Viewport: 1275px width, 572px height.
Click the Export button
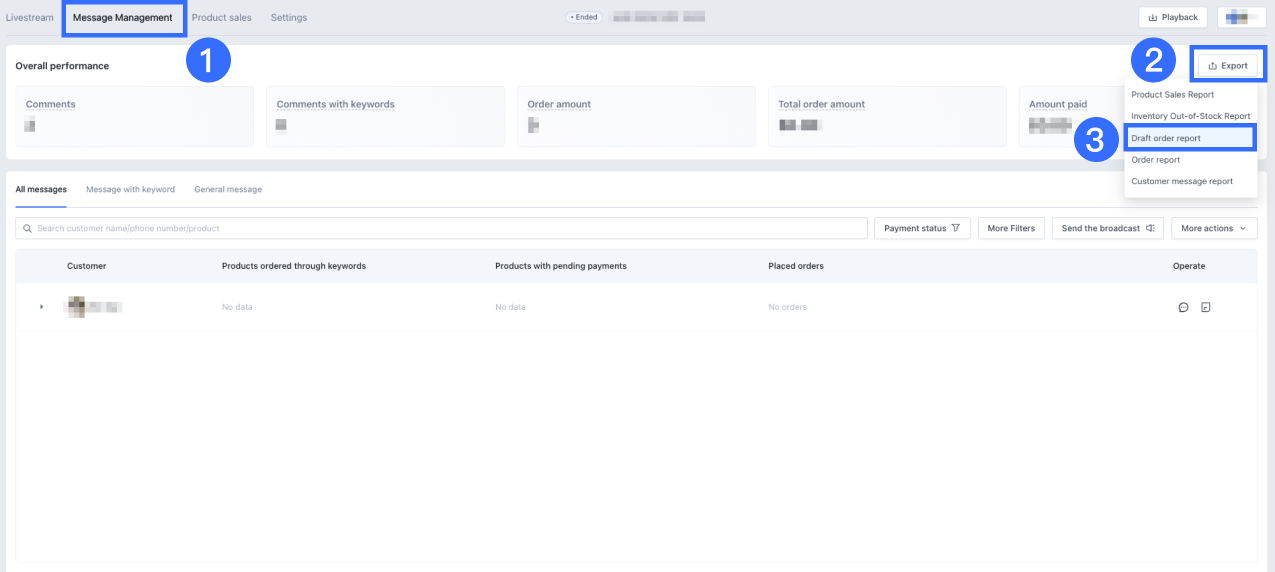pos(1228,66)
